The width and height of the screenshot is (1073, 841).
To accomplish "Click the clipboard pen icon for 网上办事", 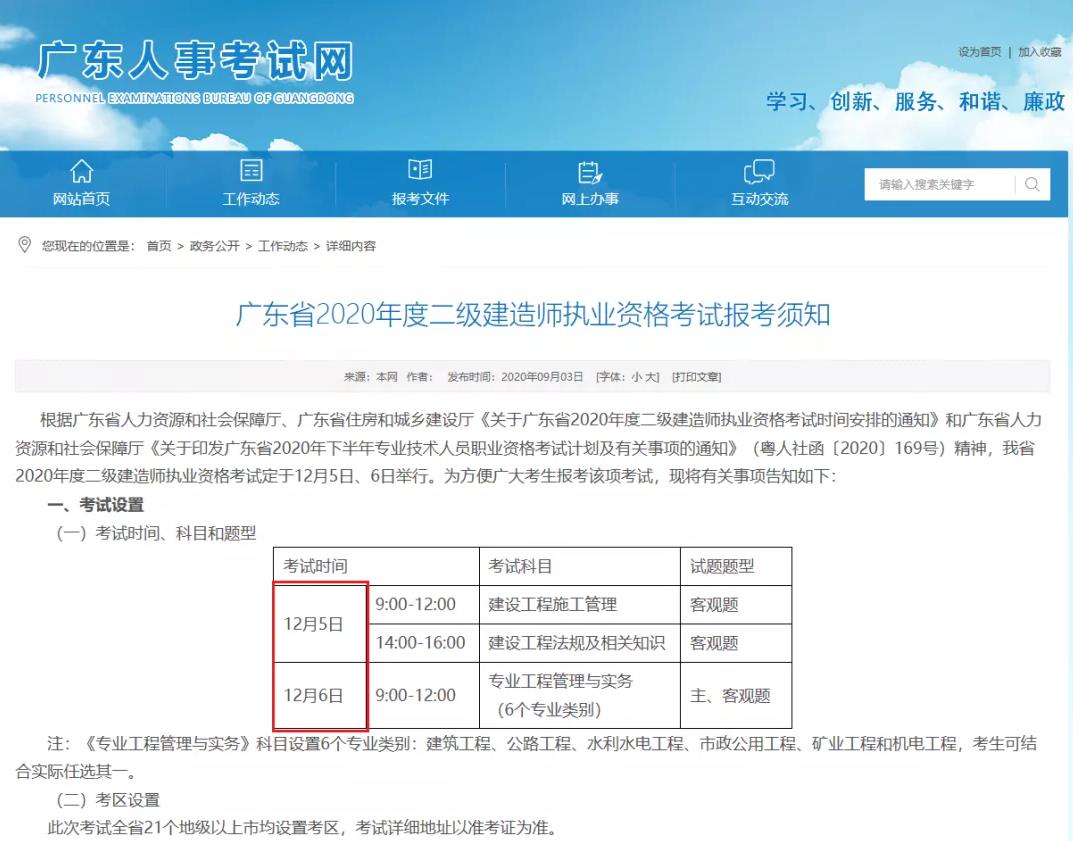I will tap(590, 171).
